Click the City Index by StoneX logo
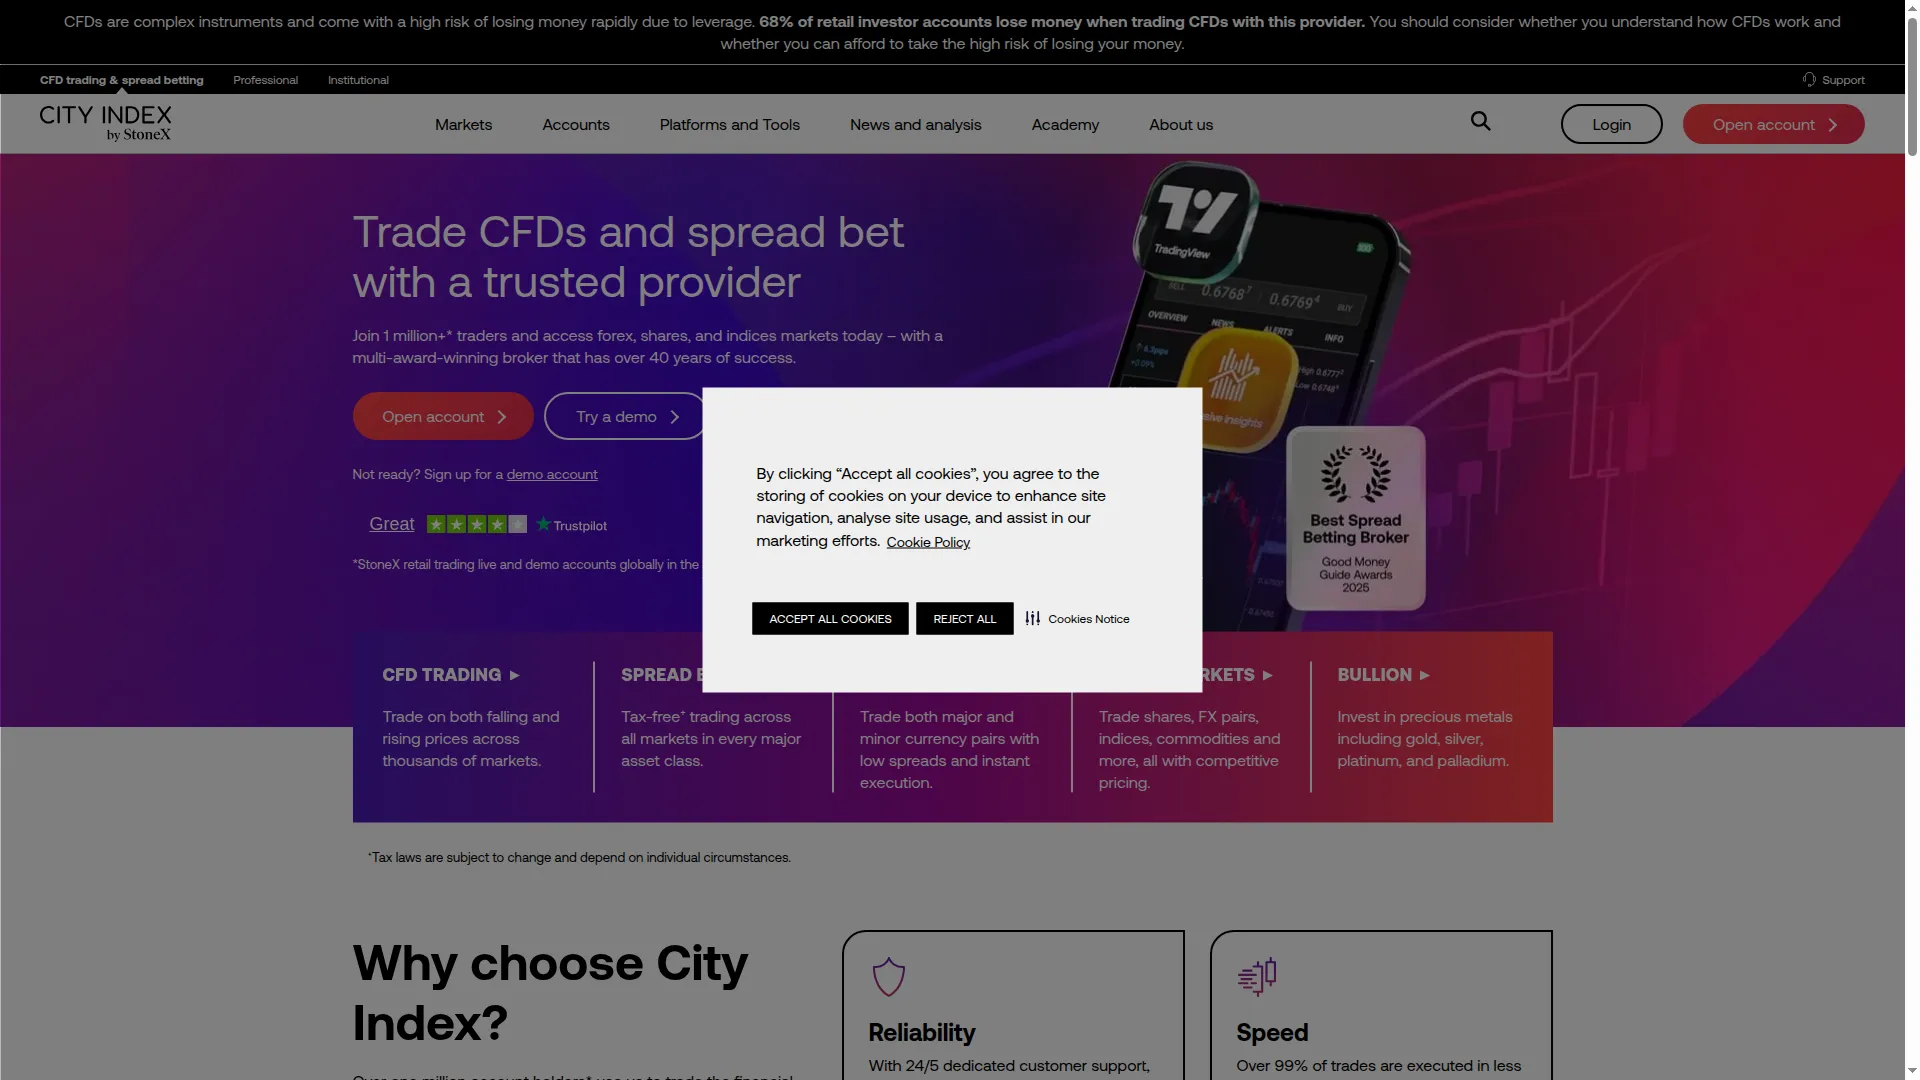1920x1080 pixels. (x=105, y=123)
